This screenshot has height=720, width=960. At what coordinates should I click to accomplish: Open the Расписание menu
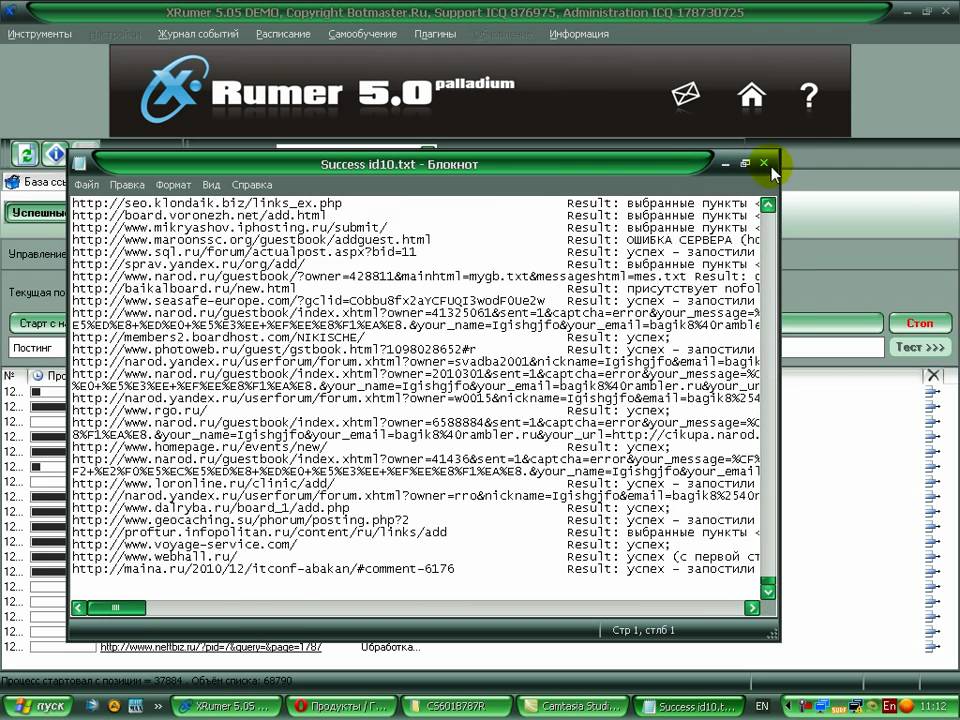[283, 34]
